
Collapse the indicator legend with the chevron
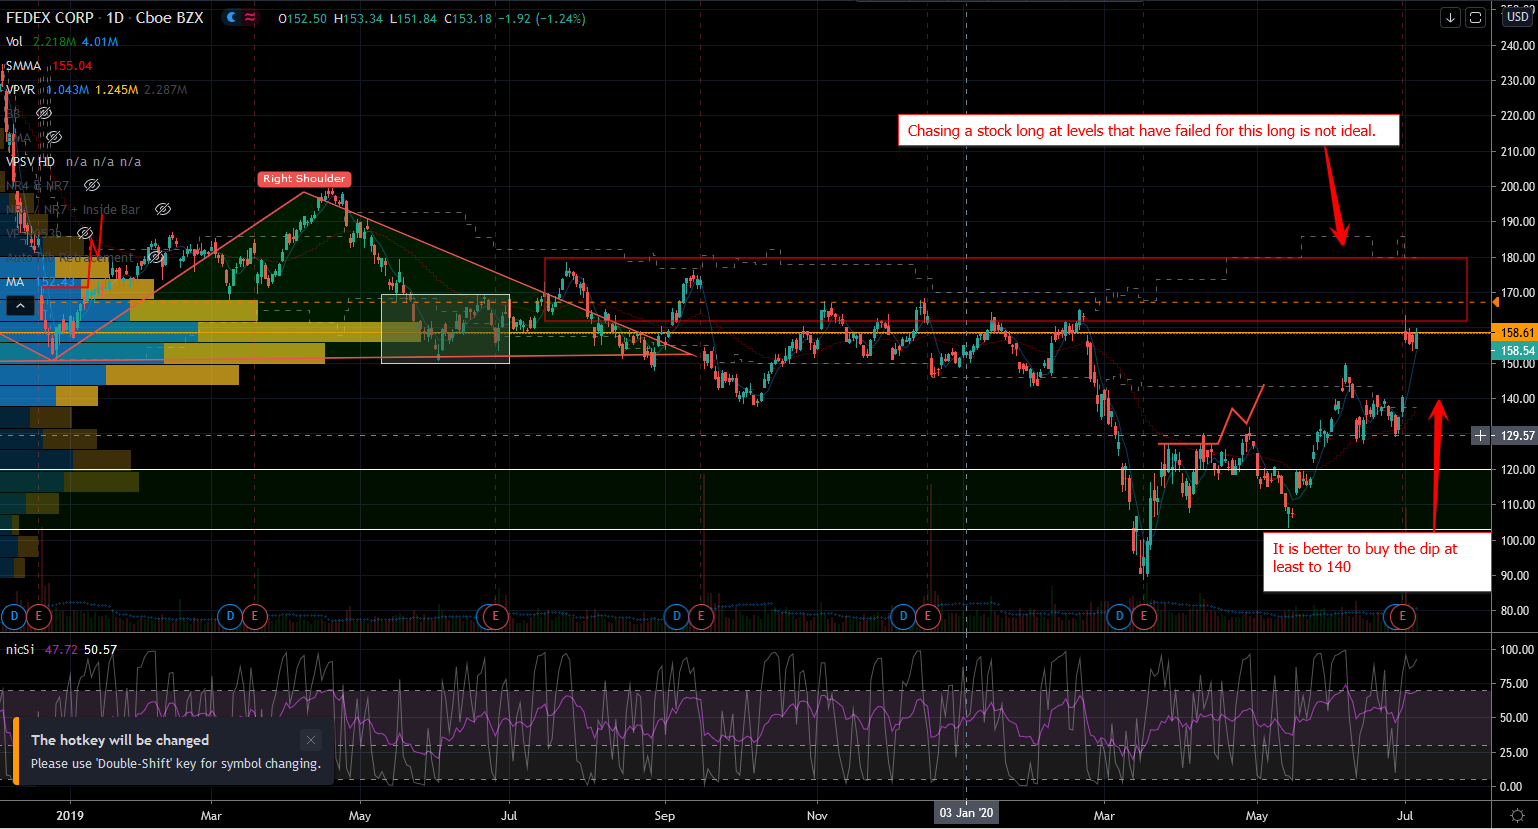point(21,305)
